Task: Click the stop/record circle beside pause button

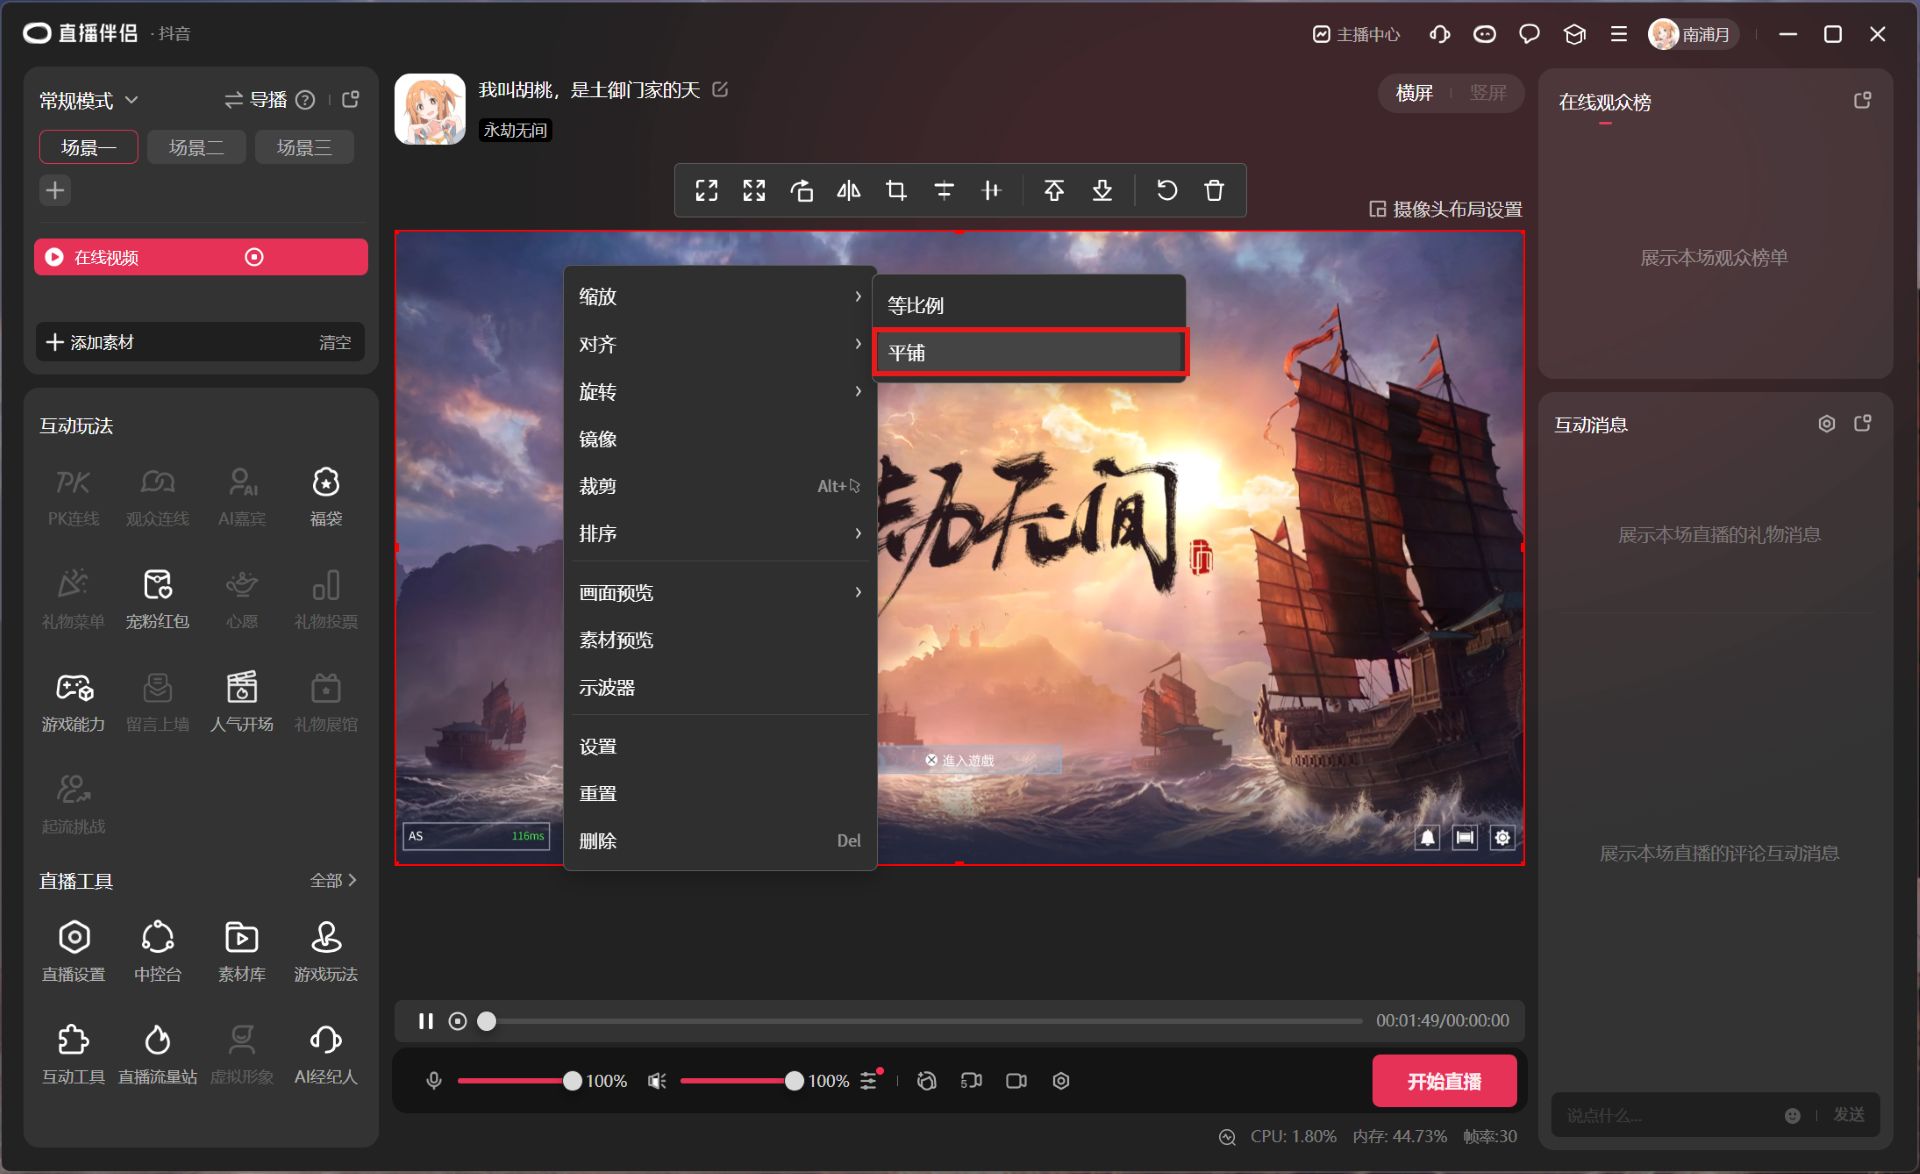Action: 458,1021
